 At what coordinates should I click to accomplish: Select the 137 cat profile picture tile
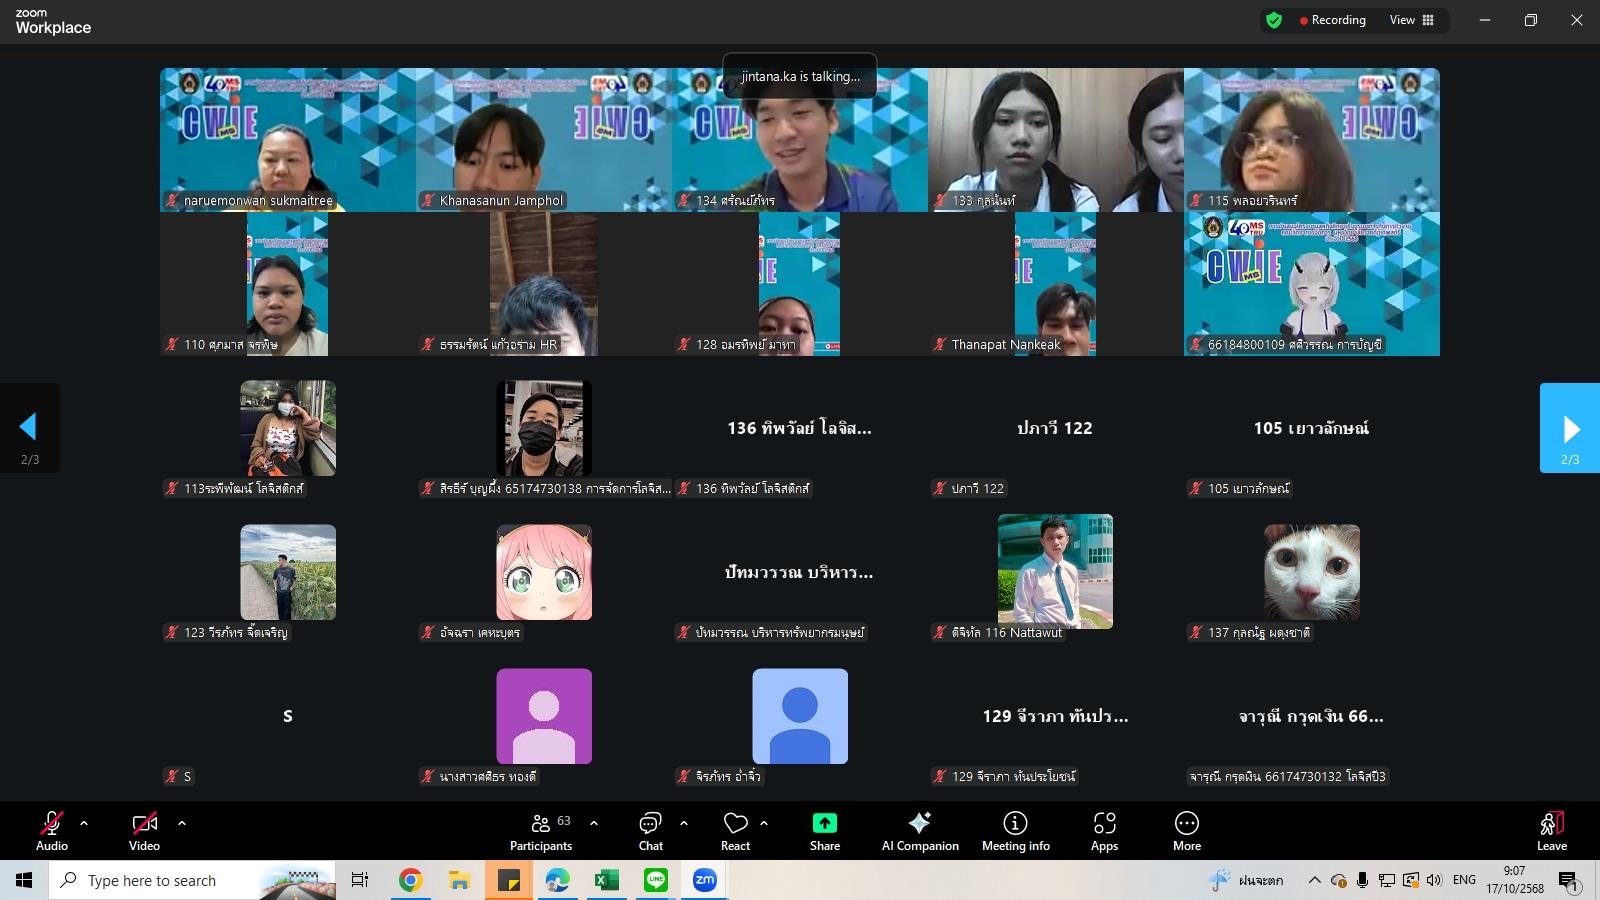[x=1311, y=572]
